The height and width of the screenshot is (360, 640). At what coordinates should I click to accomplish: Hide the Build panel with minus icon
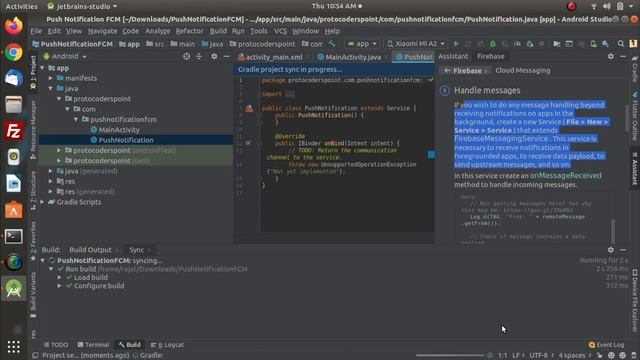[x=623, y=249]
